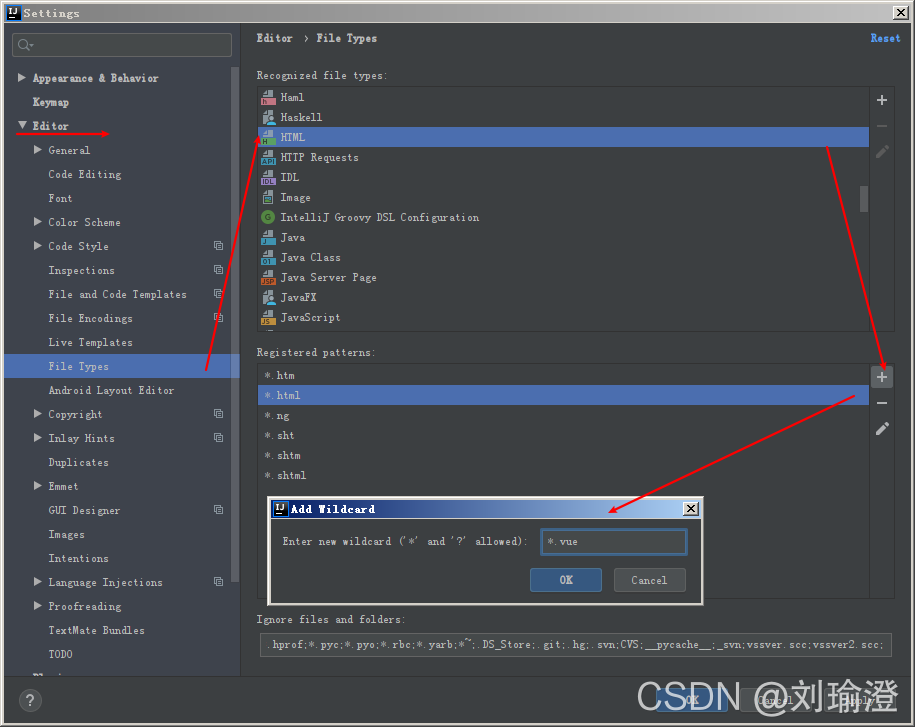Expand the Color Scheme node

[x=38, y=222]
